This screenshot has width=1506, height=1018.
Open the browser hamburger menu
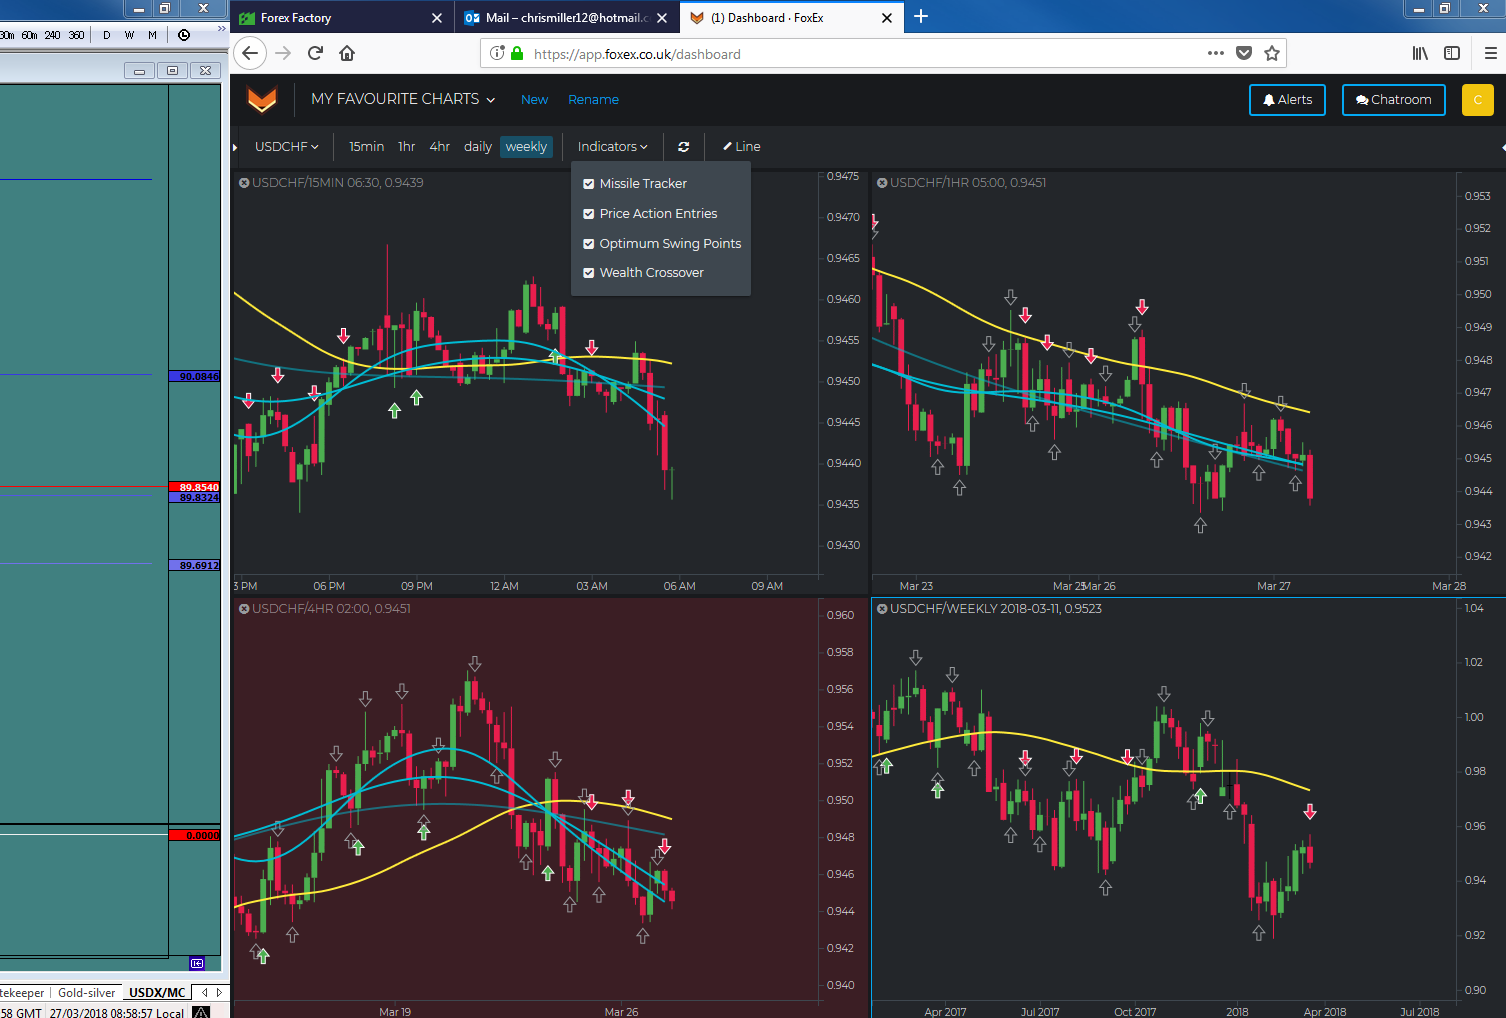click(1490, 53)
